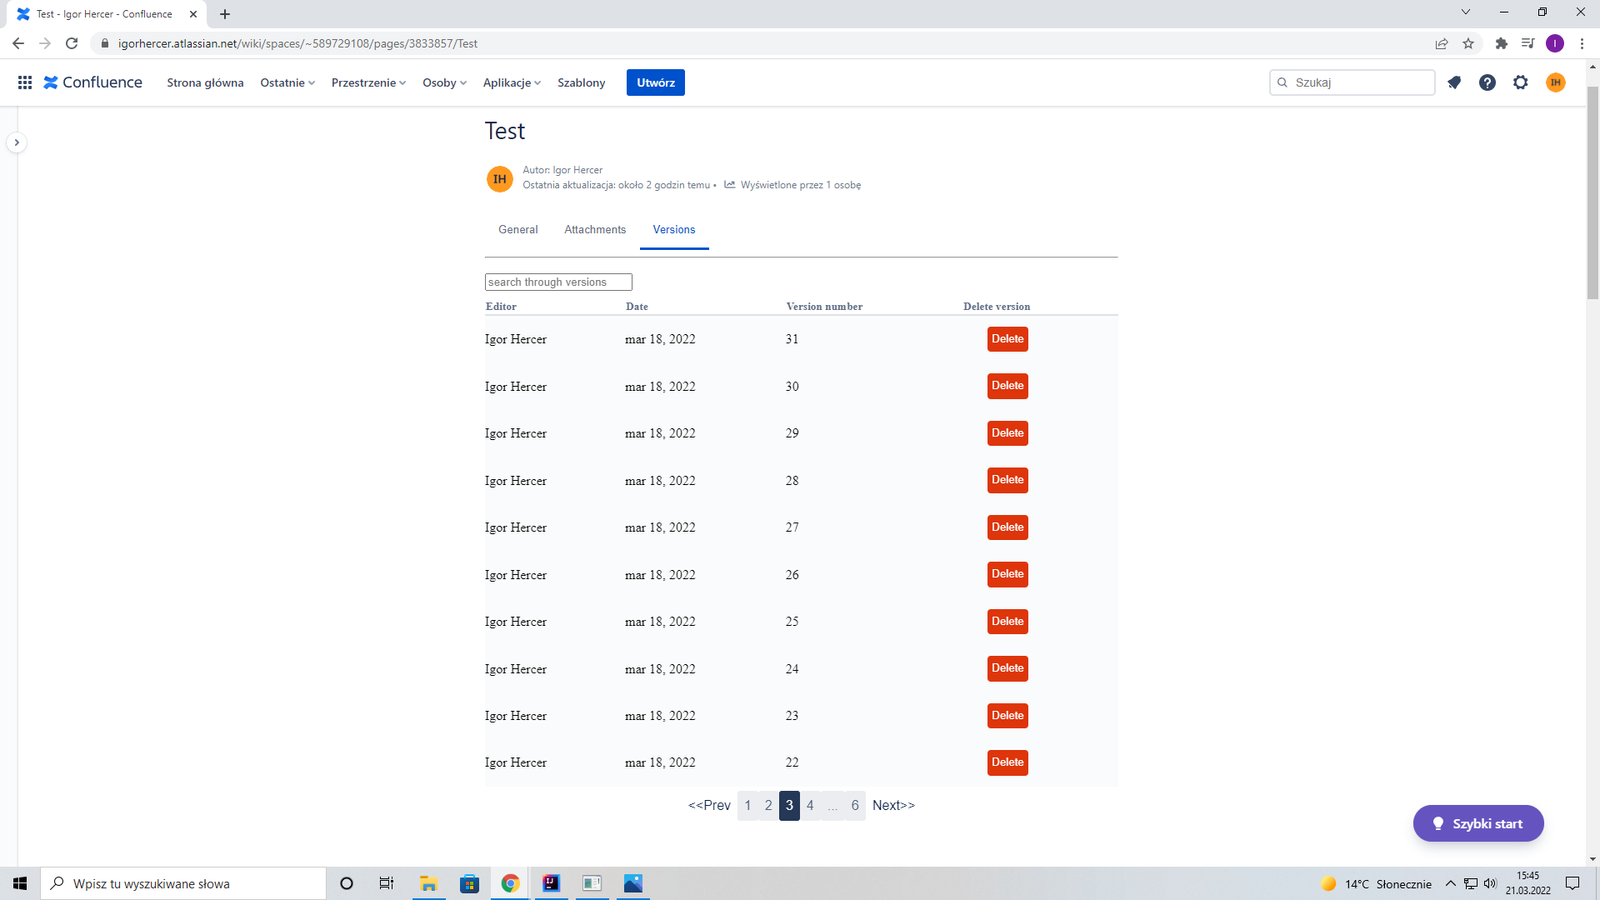Open a new browser tab
1600x900 pixels.
(x=225, y=14)
